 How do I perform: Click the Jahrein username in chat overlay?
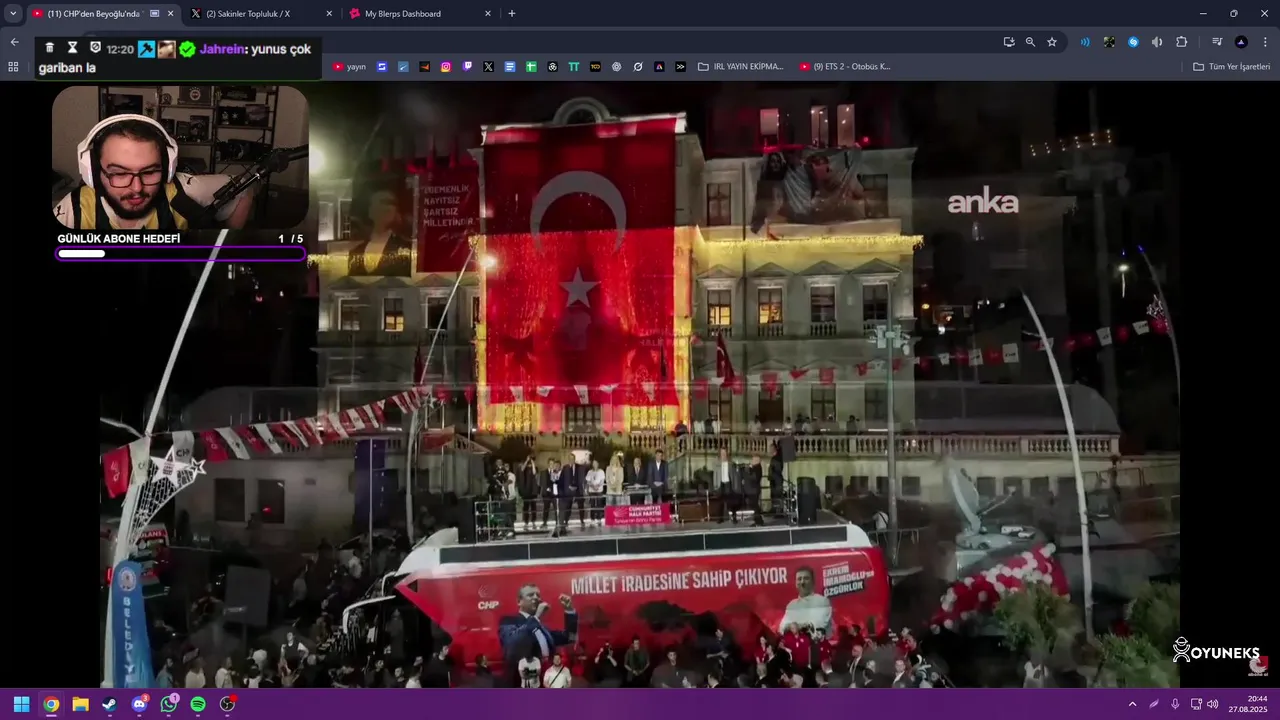(222, 49)
